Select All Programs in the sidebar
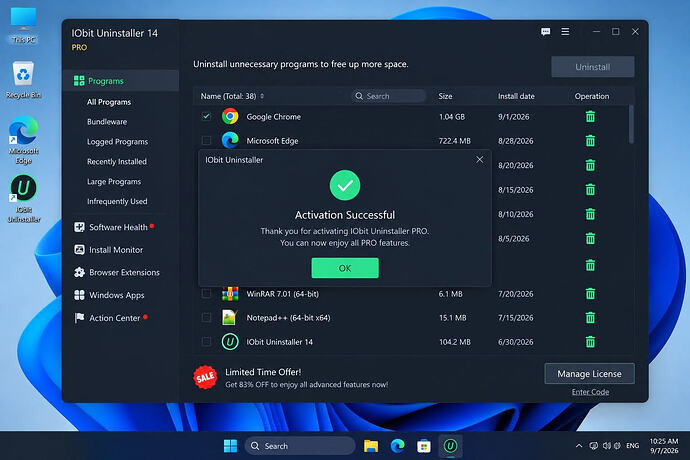 pos(109,102)
